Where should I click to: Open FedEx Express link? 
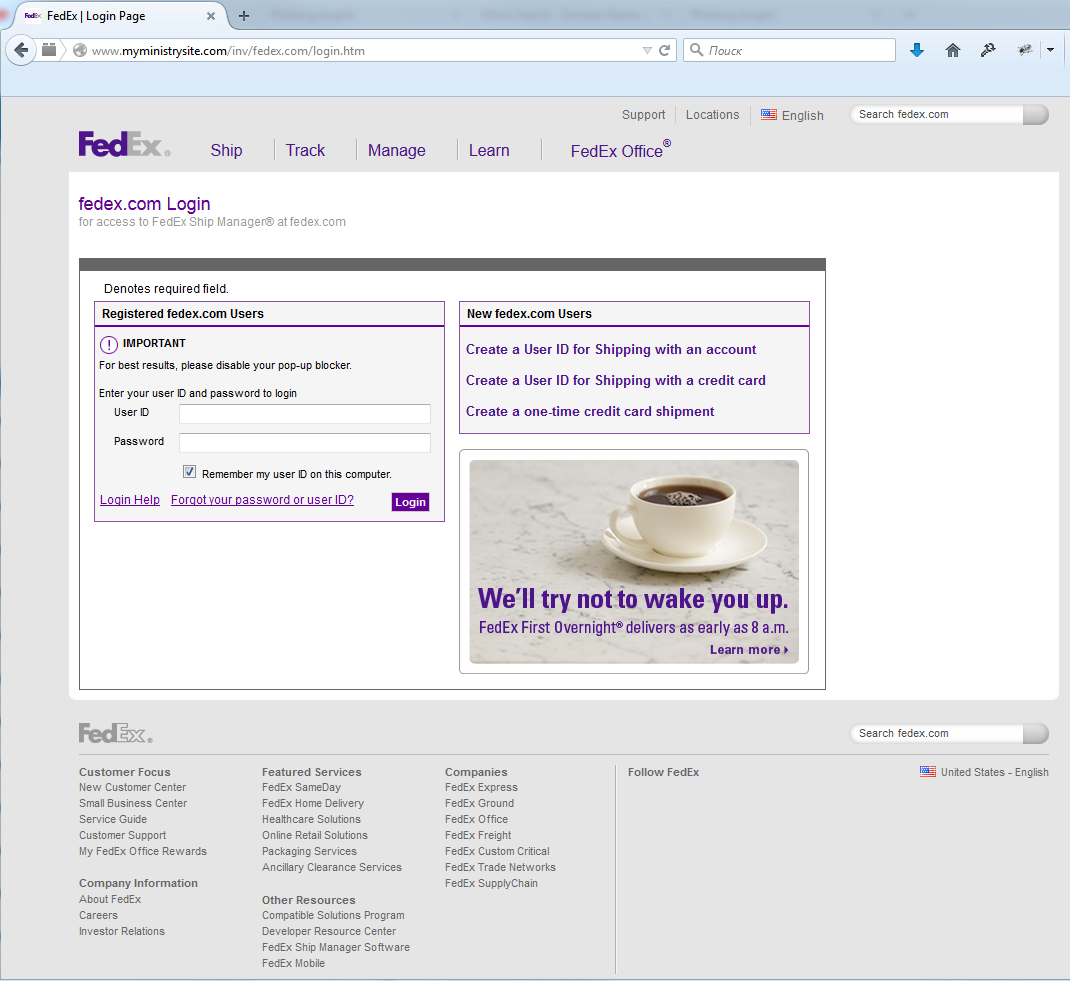point(481,787)
